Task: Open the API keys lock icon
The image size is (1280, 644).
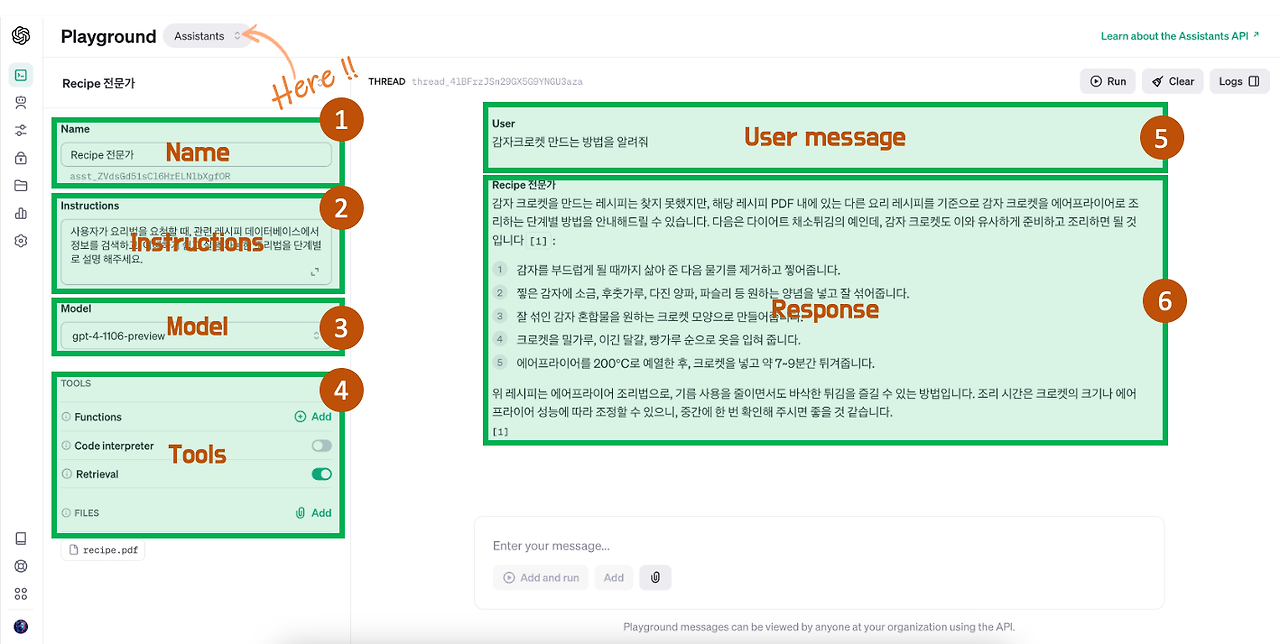Action: pos(21,158)
